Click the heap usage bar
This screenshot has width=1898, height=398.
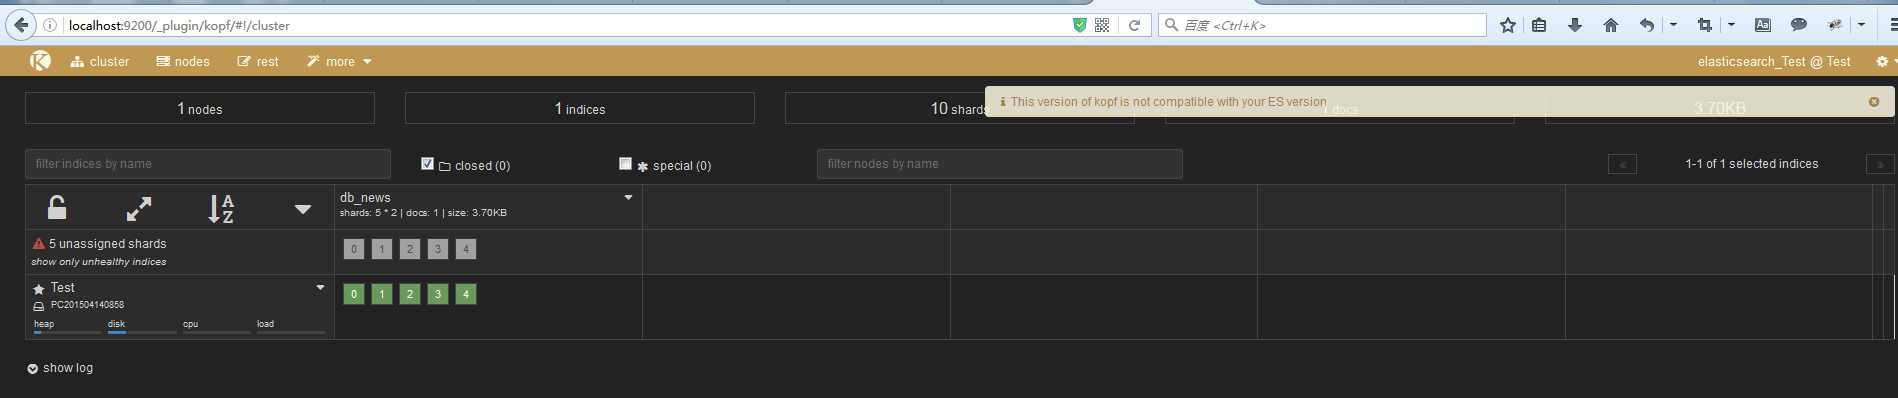67,331
